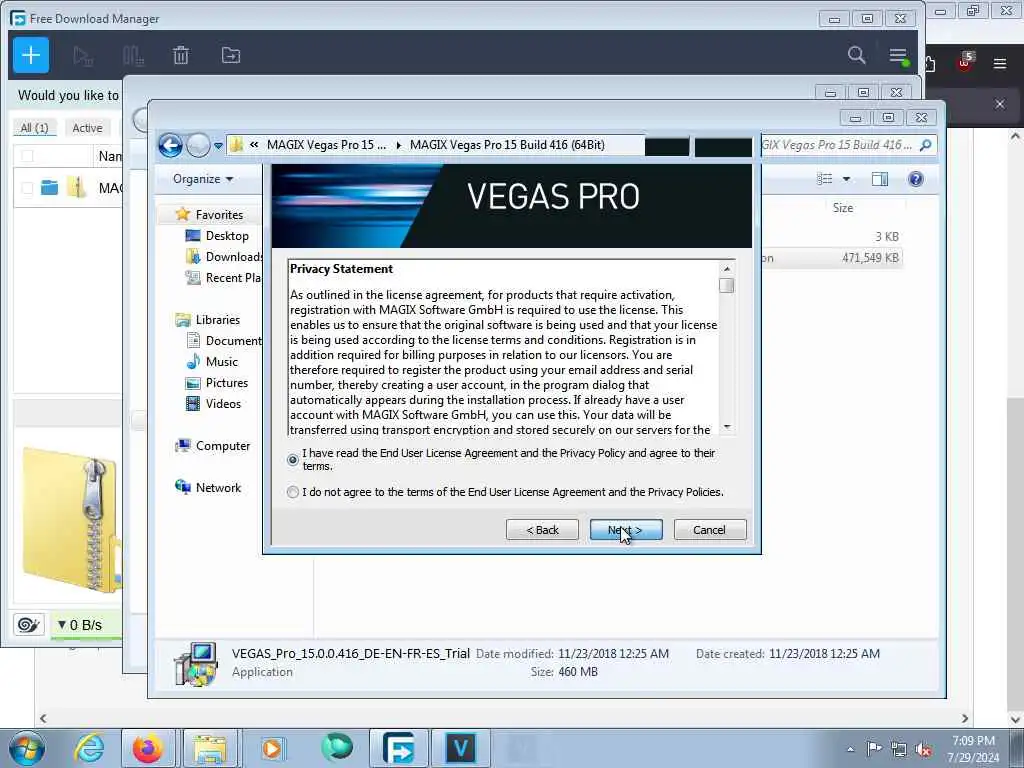Select the agree to license radio button
Screen dimensions: 1024x768
point(293,460)
